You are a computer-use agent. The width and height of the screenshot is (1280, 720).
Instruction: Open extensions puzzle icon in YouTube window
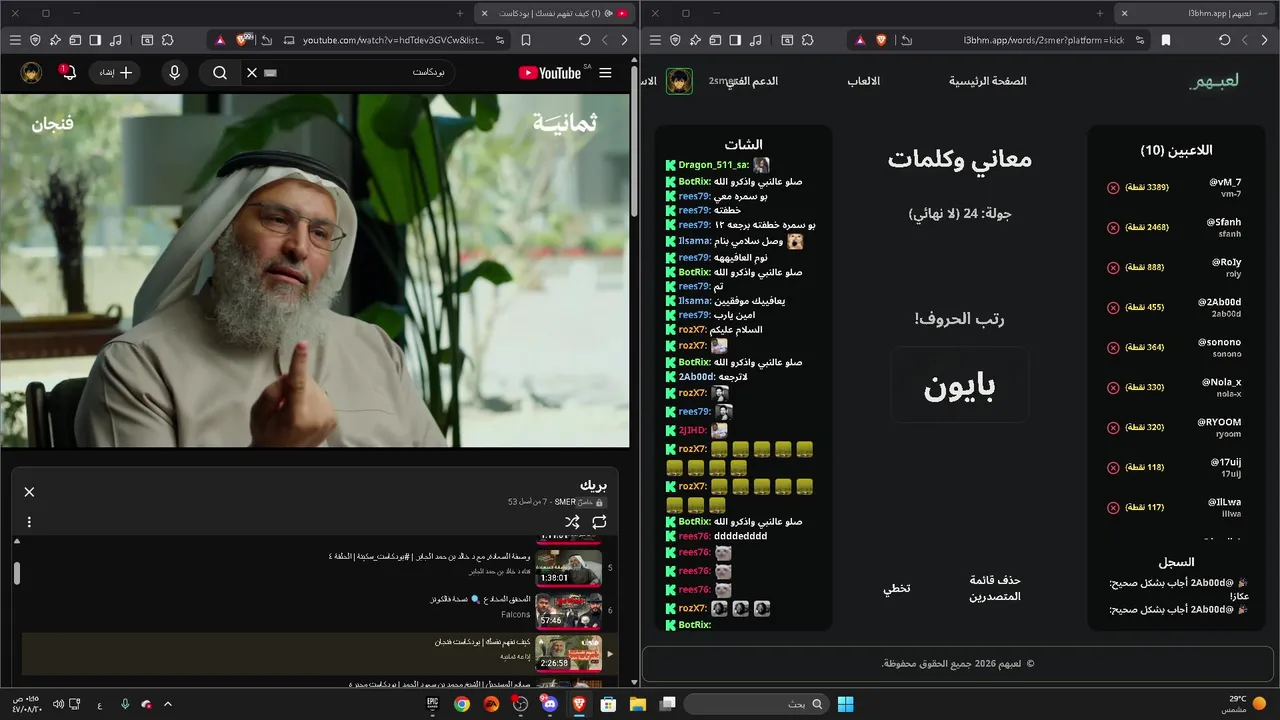point(167,40)
